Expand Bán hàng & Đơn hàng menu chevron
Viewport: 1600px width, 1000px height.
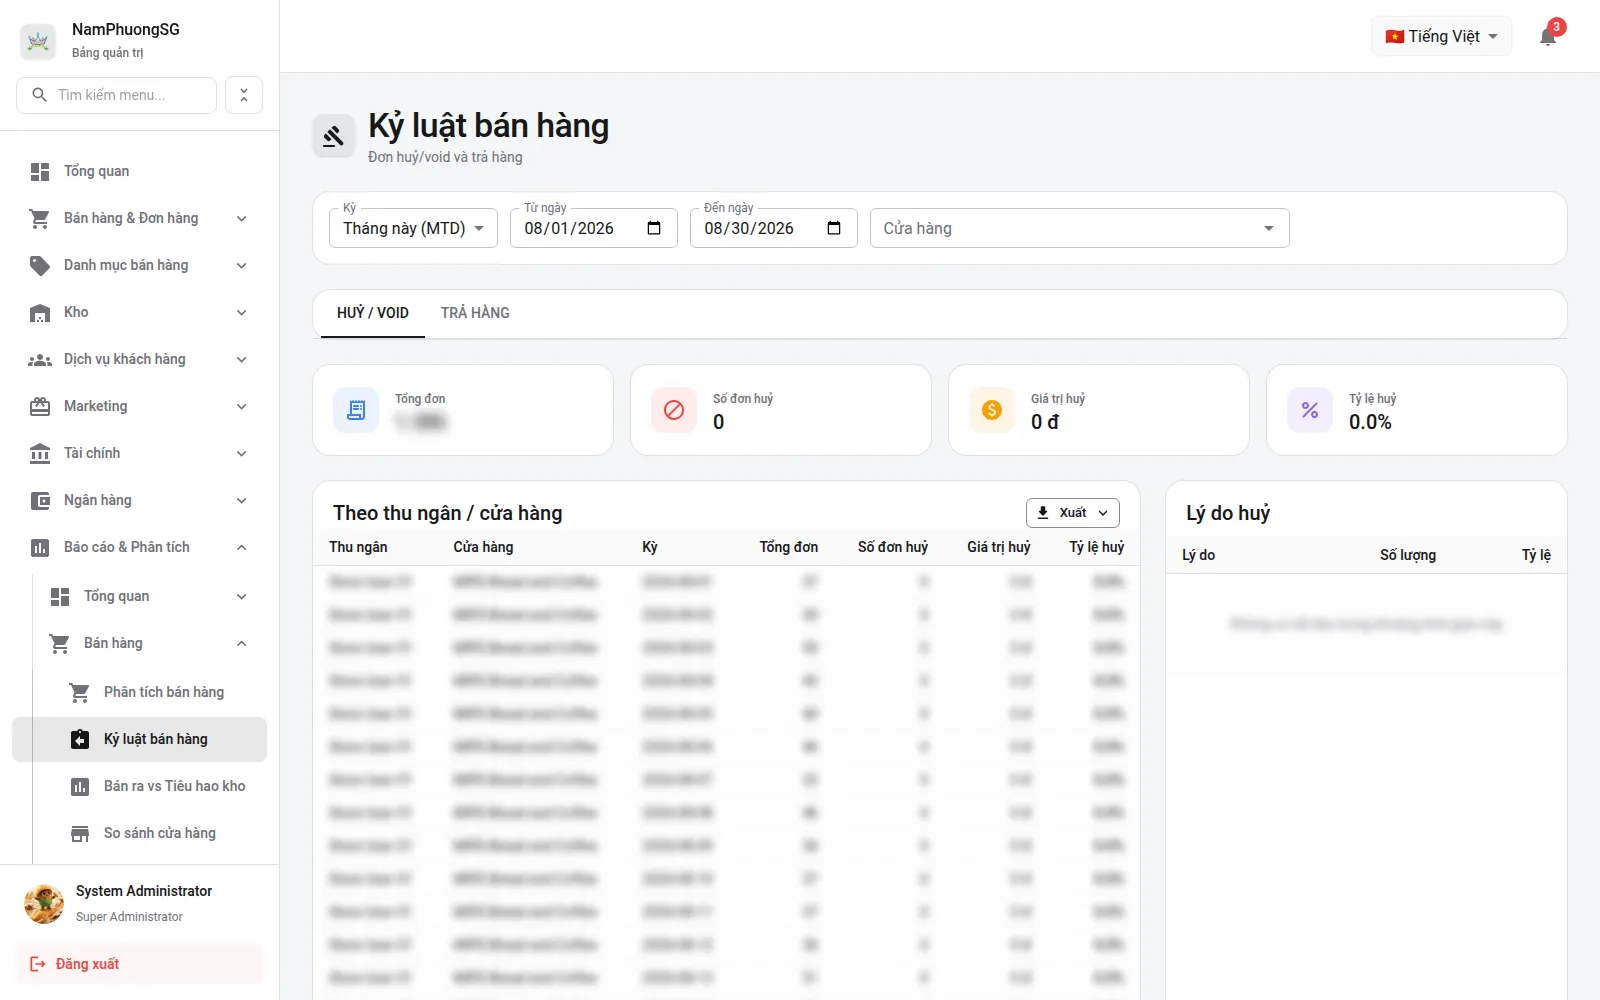[x=242, y=219]
